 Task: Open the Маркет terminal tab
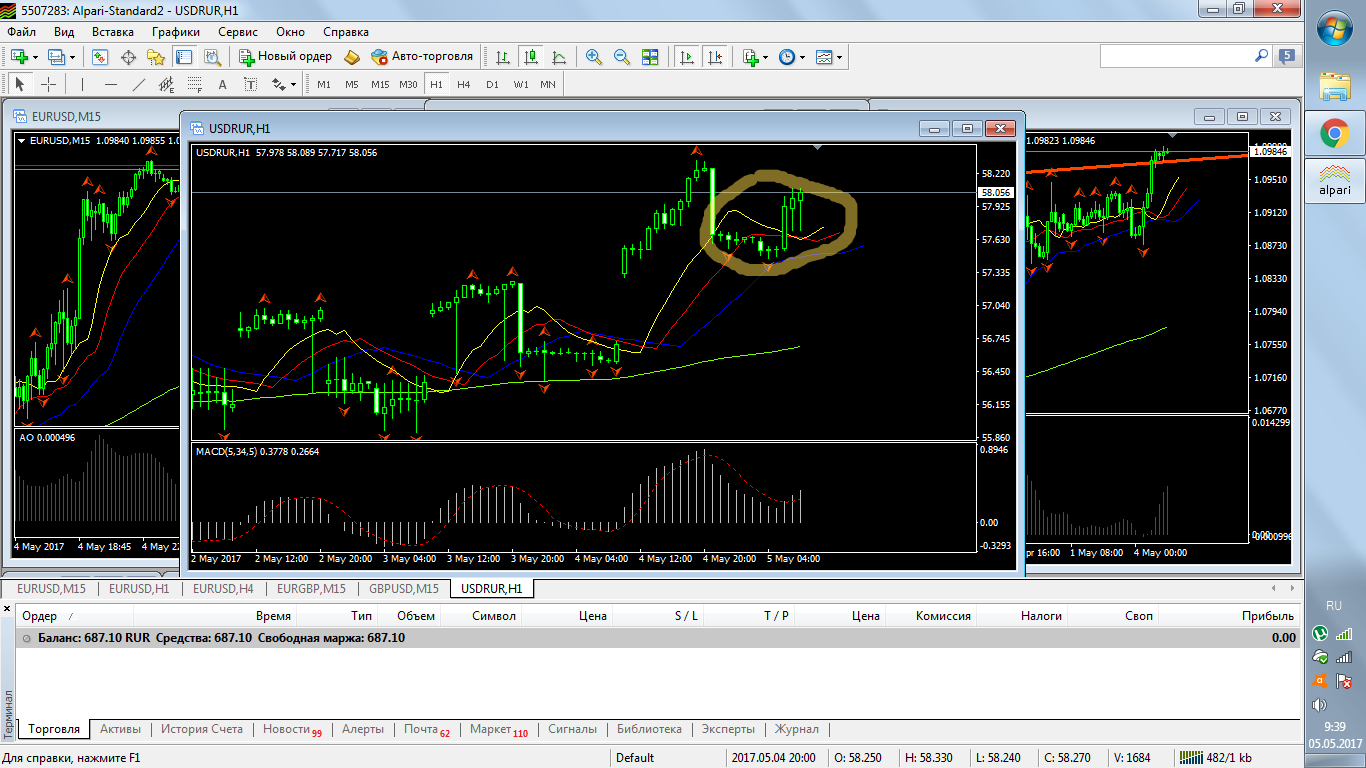tap(498, 729)
